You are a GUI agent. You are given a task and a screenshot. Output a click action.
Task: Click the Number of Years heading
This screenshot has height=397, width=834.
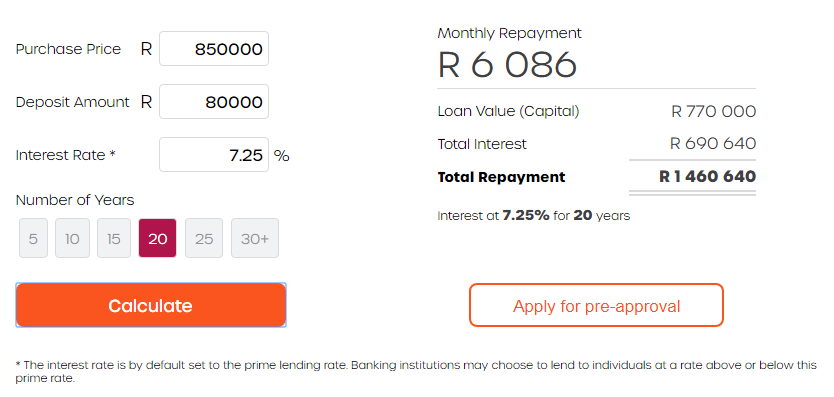coord(75,200)
